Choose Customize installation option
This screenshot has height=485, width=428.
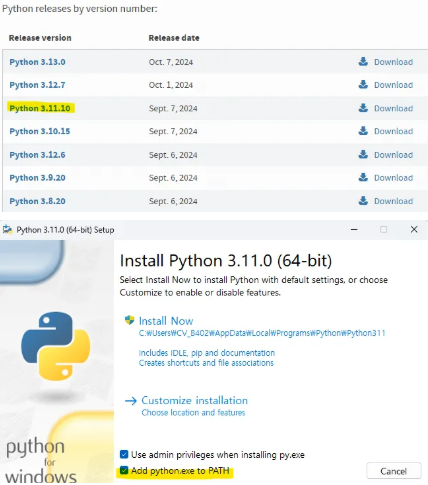tap(195, 400)
